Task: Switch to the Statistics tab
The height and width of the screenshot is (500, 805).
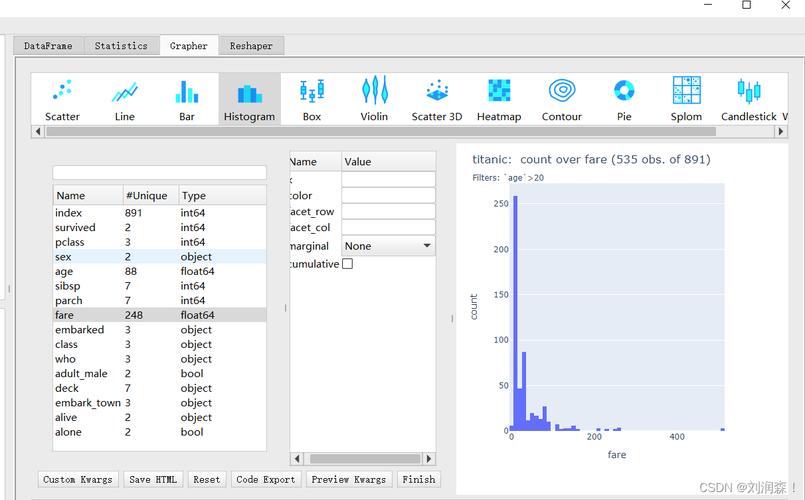Action: 121,46
